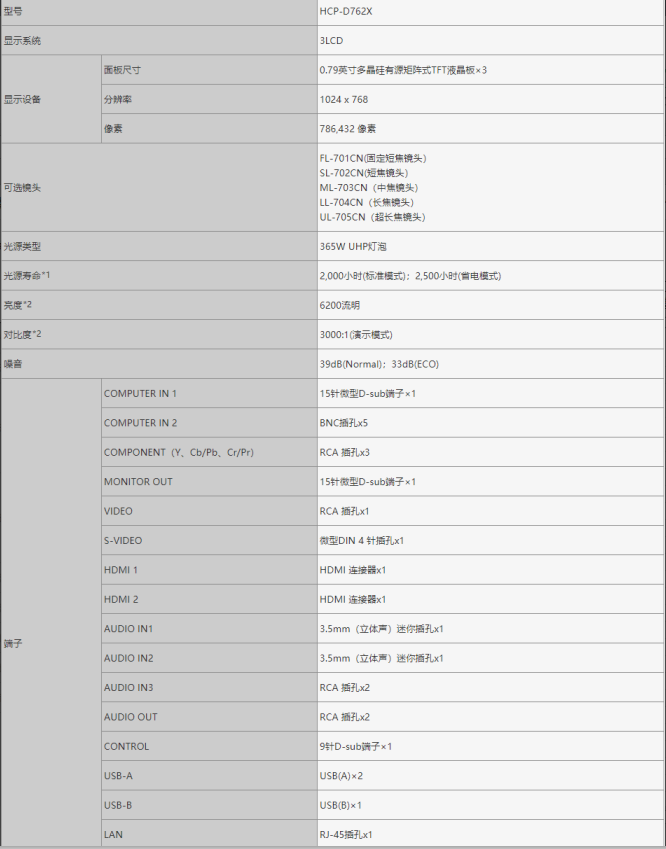
Task: Click the HDMI 2 row label
Action: [x=121, y=599]
